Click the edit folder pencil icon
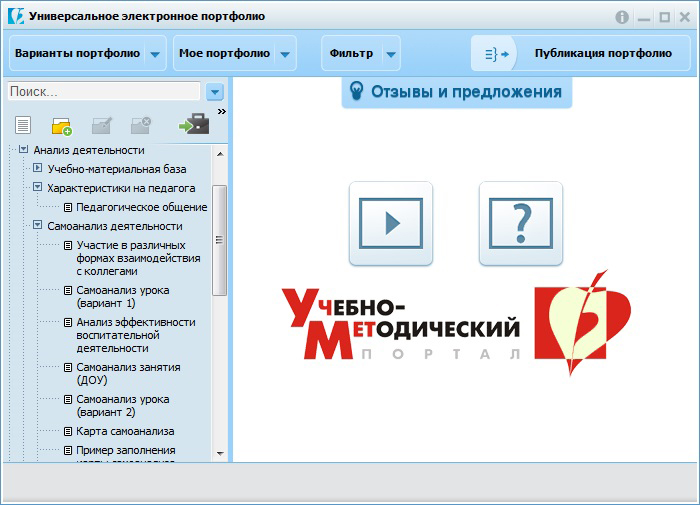Viewport: 700px width, 505px height. (102, 125)
